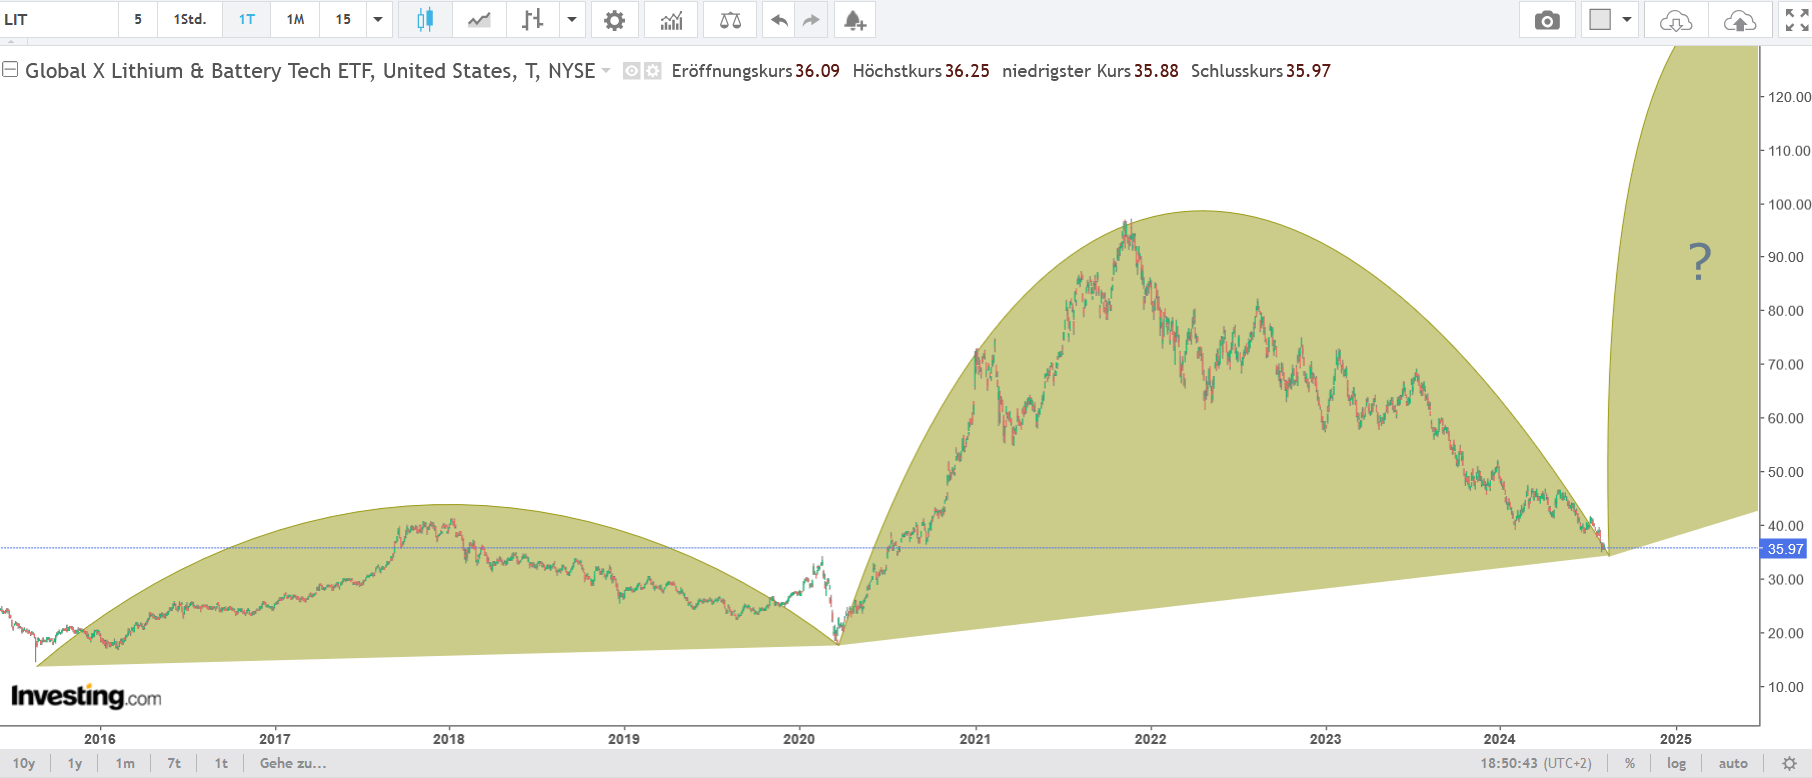
Task: Select the 1M interval tab
Action: click(x=295, y=20)
